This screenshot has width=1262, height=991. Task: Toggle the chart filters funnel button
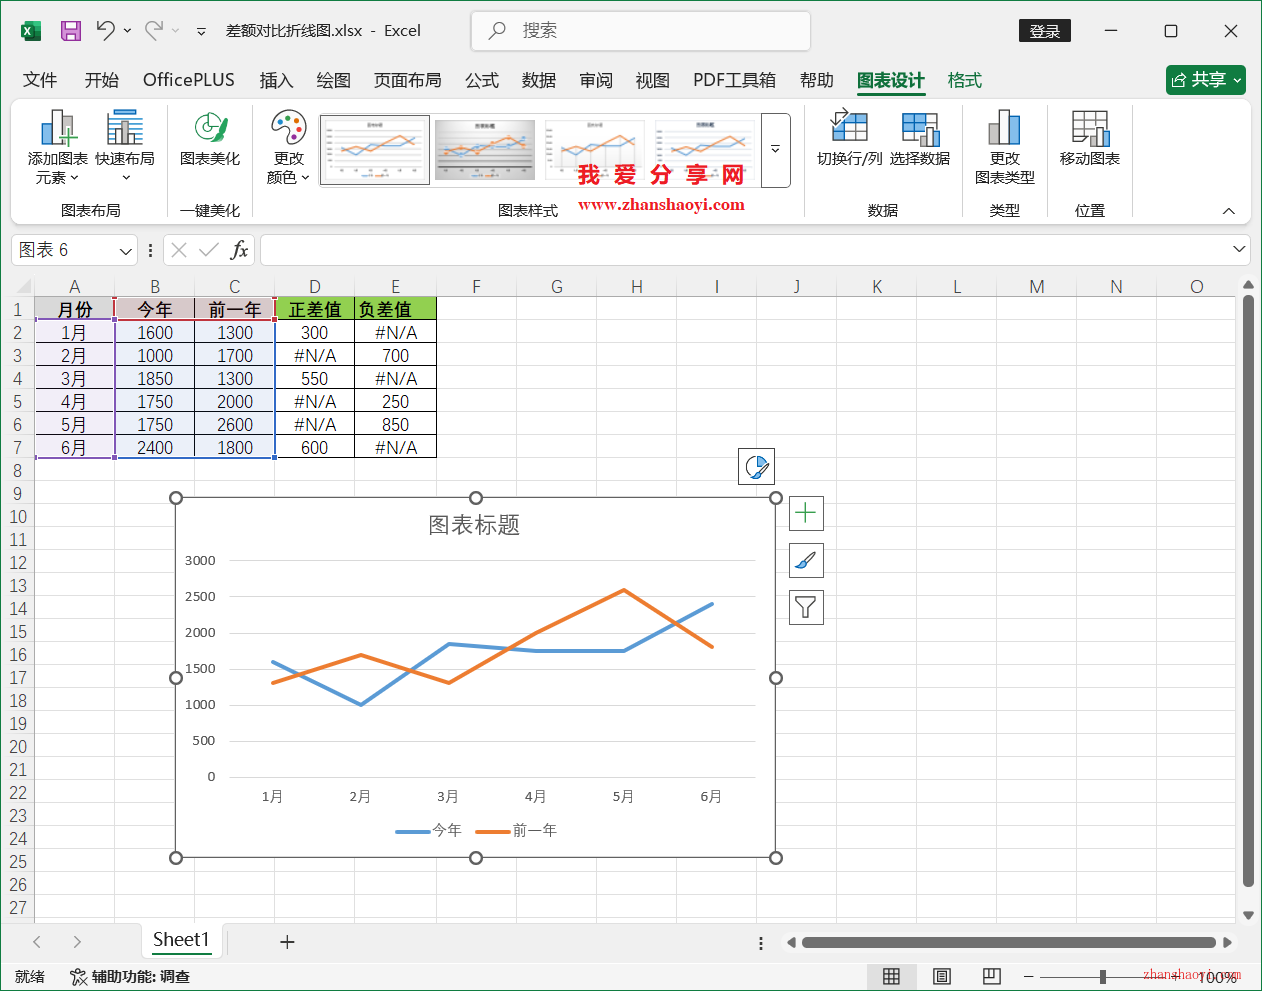805,607
